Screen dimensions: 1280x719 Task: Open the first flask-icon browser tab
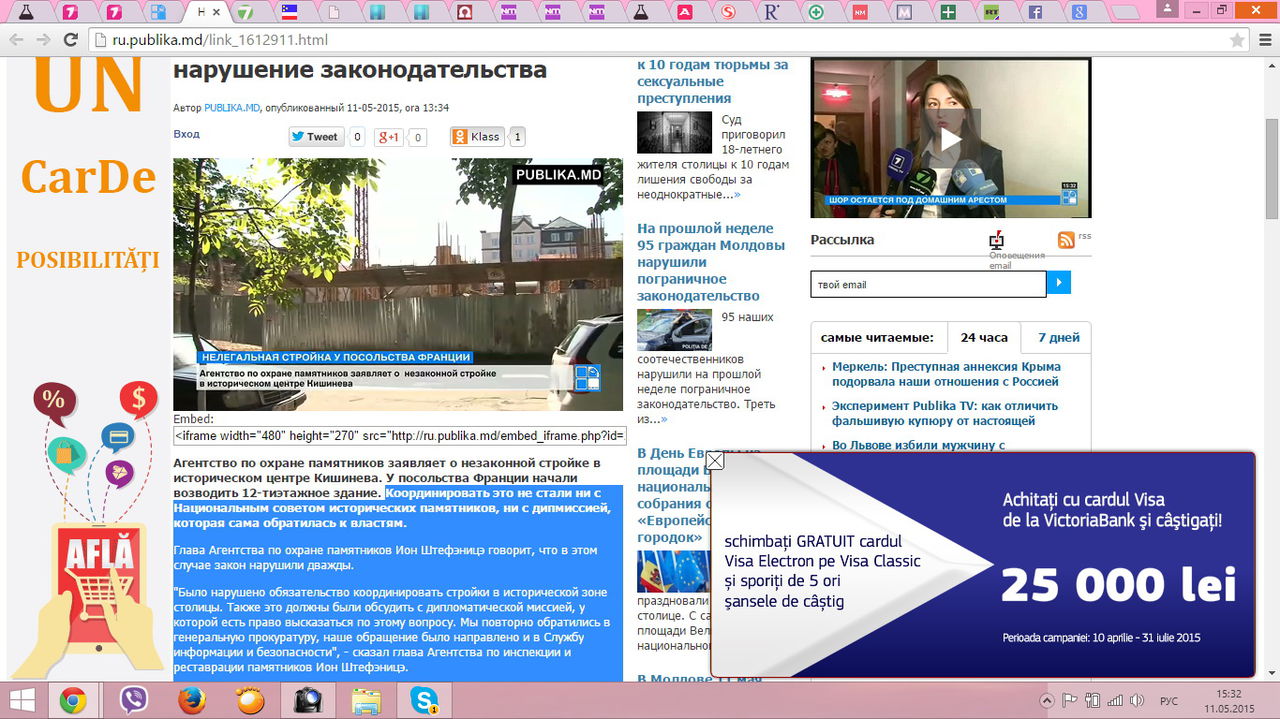click(26, 13)
